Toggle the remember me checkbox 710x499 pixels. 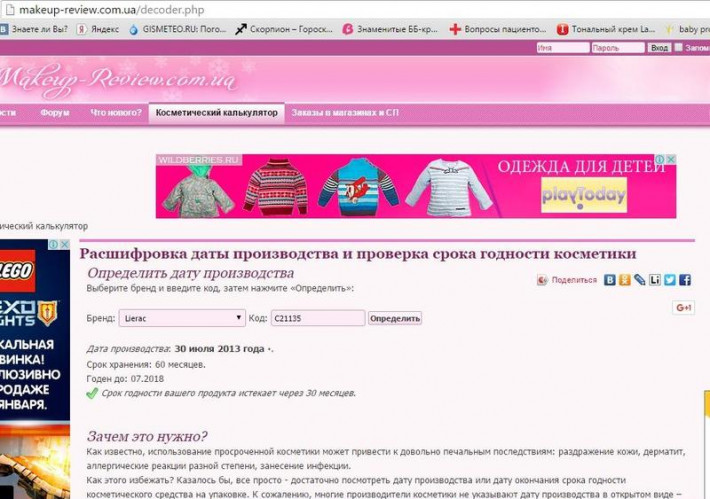point(680,47)
